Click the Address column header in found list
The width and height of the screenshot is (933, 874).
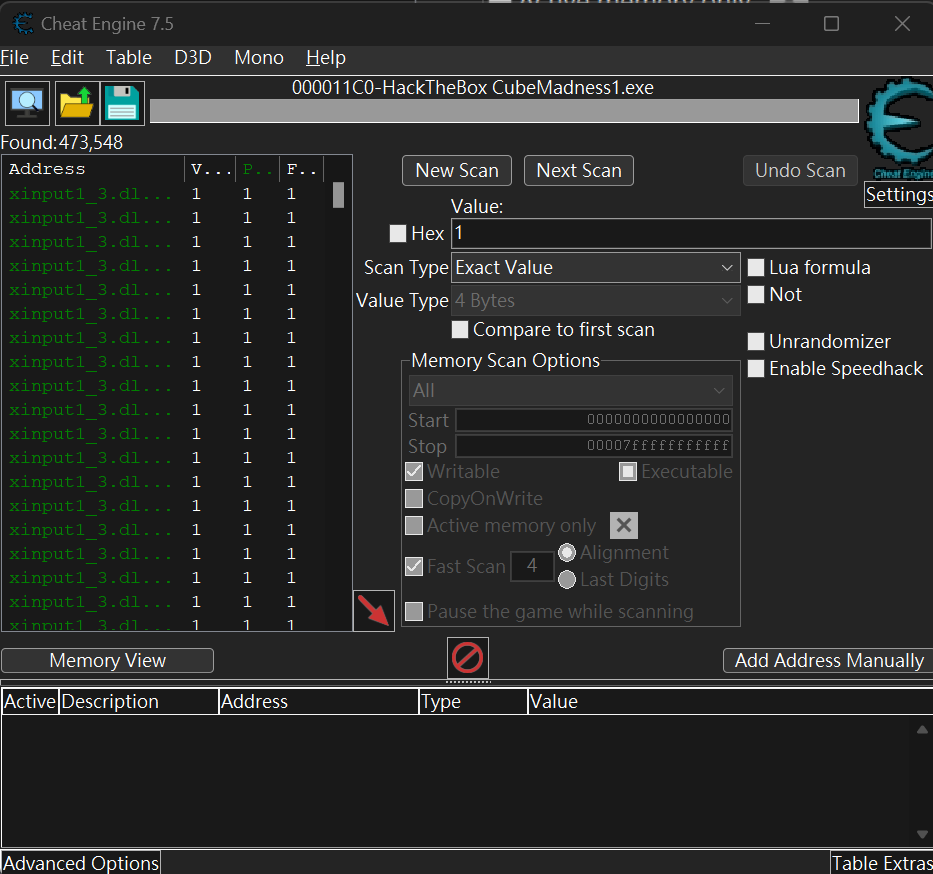95,170
